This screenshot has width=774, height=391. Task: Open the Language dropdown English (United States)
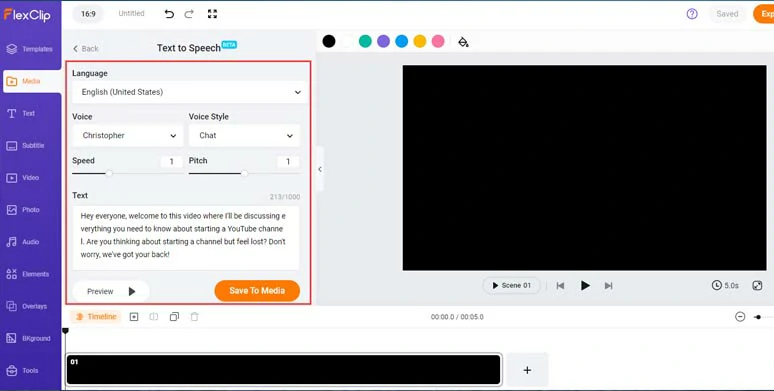click(190, 92)
